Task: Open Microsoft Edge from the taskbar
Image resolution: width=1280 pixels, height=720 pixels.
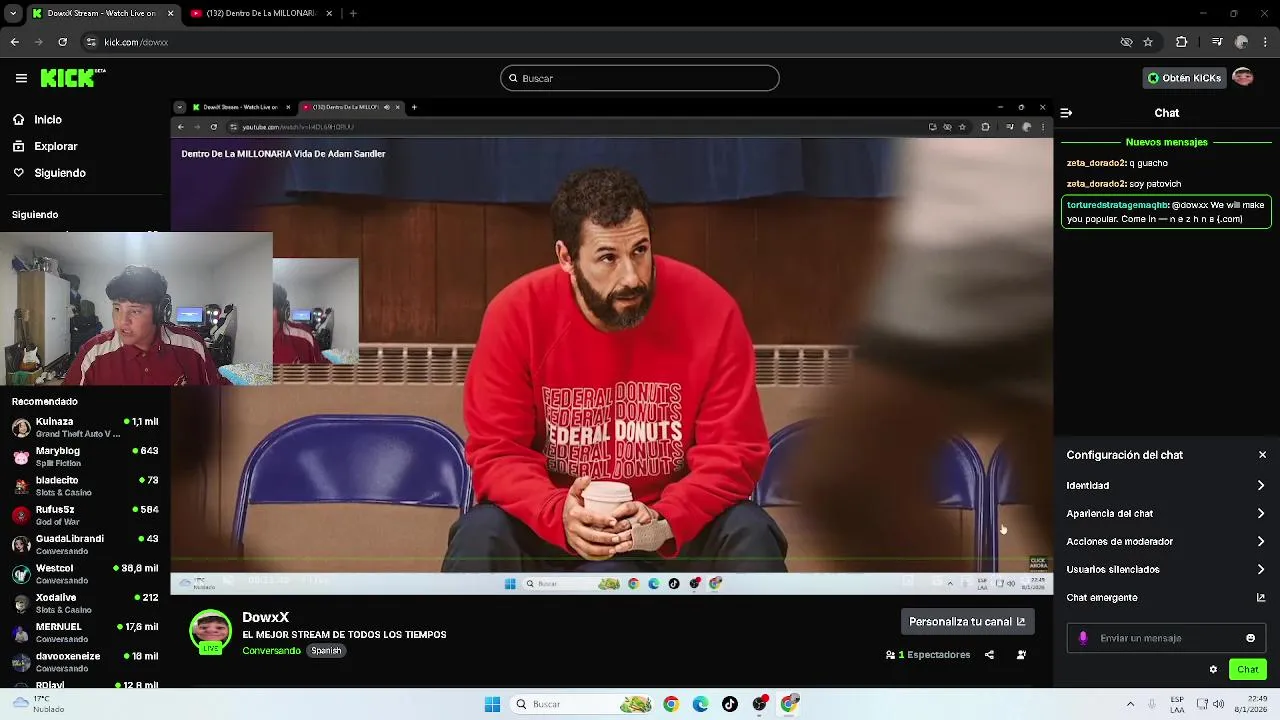Action: [x=700, y=704]
